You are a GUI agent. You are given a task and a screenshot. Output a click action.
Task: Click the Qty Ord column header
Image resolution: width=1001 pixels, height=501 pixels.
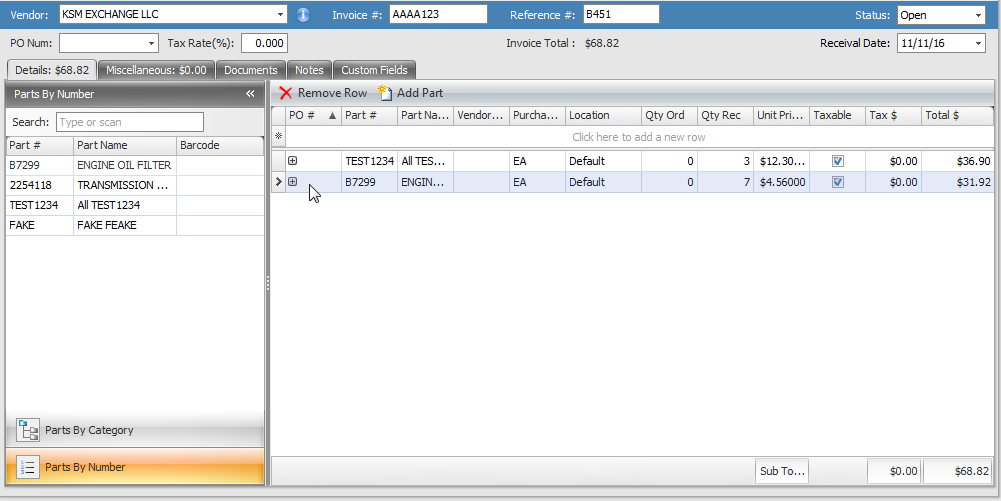coord(669,116)
